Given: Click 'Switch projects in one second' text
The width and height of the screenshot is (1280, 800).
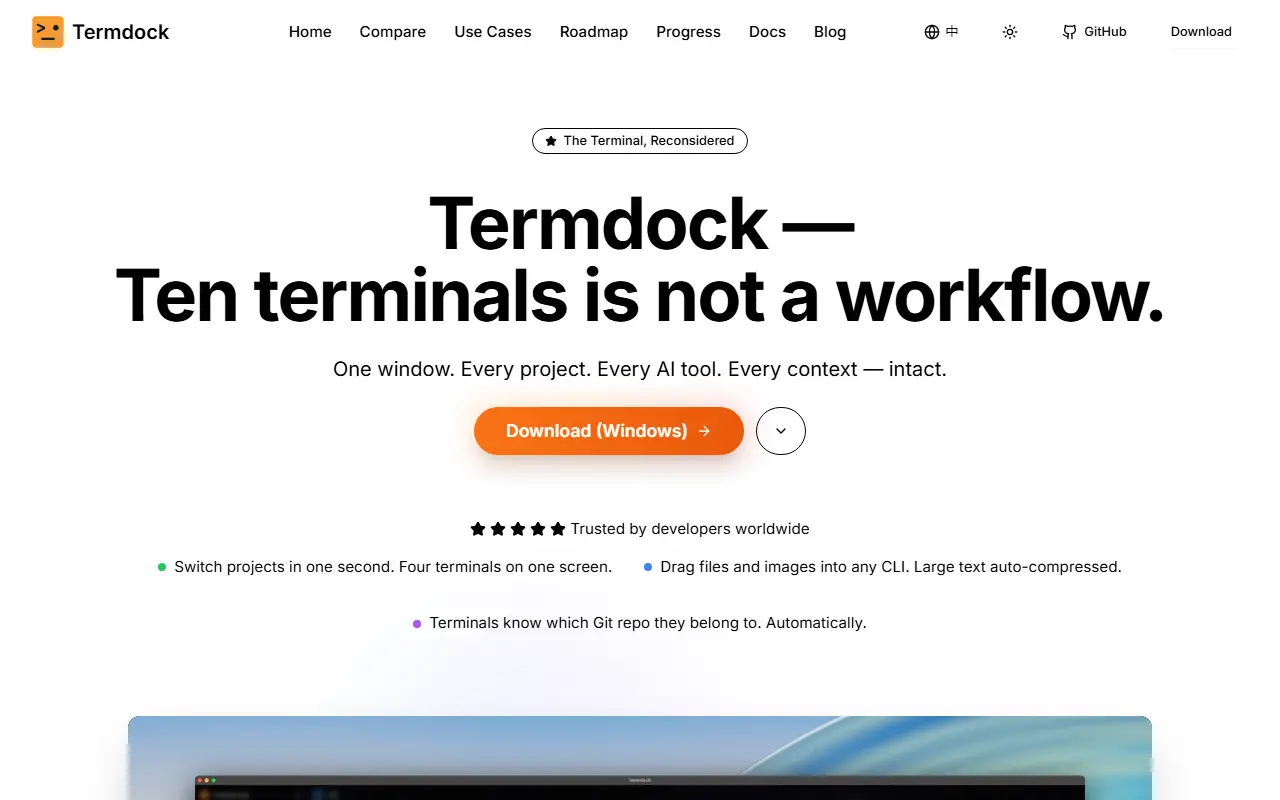Looking at the screenshot, I should tap(393, 567).
